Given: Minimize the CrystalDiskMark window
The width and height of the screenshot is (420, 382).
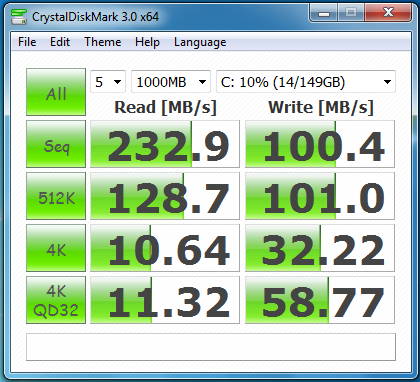Looking at the screenshot, I should pyautogui.click(x=324, y=13).
